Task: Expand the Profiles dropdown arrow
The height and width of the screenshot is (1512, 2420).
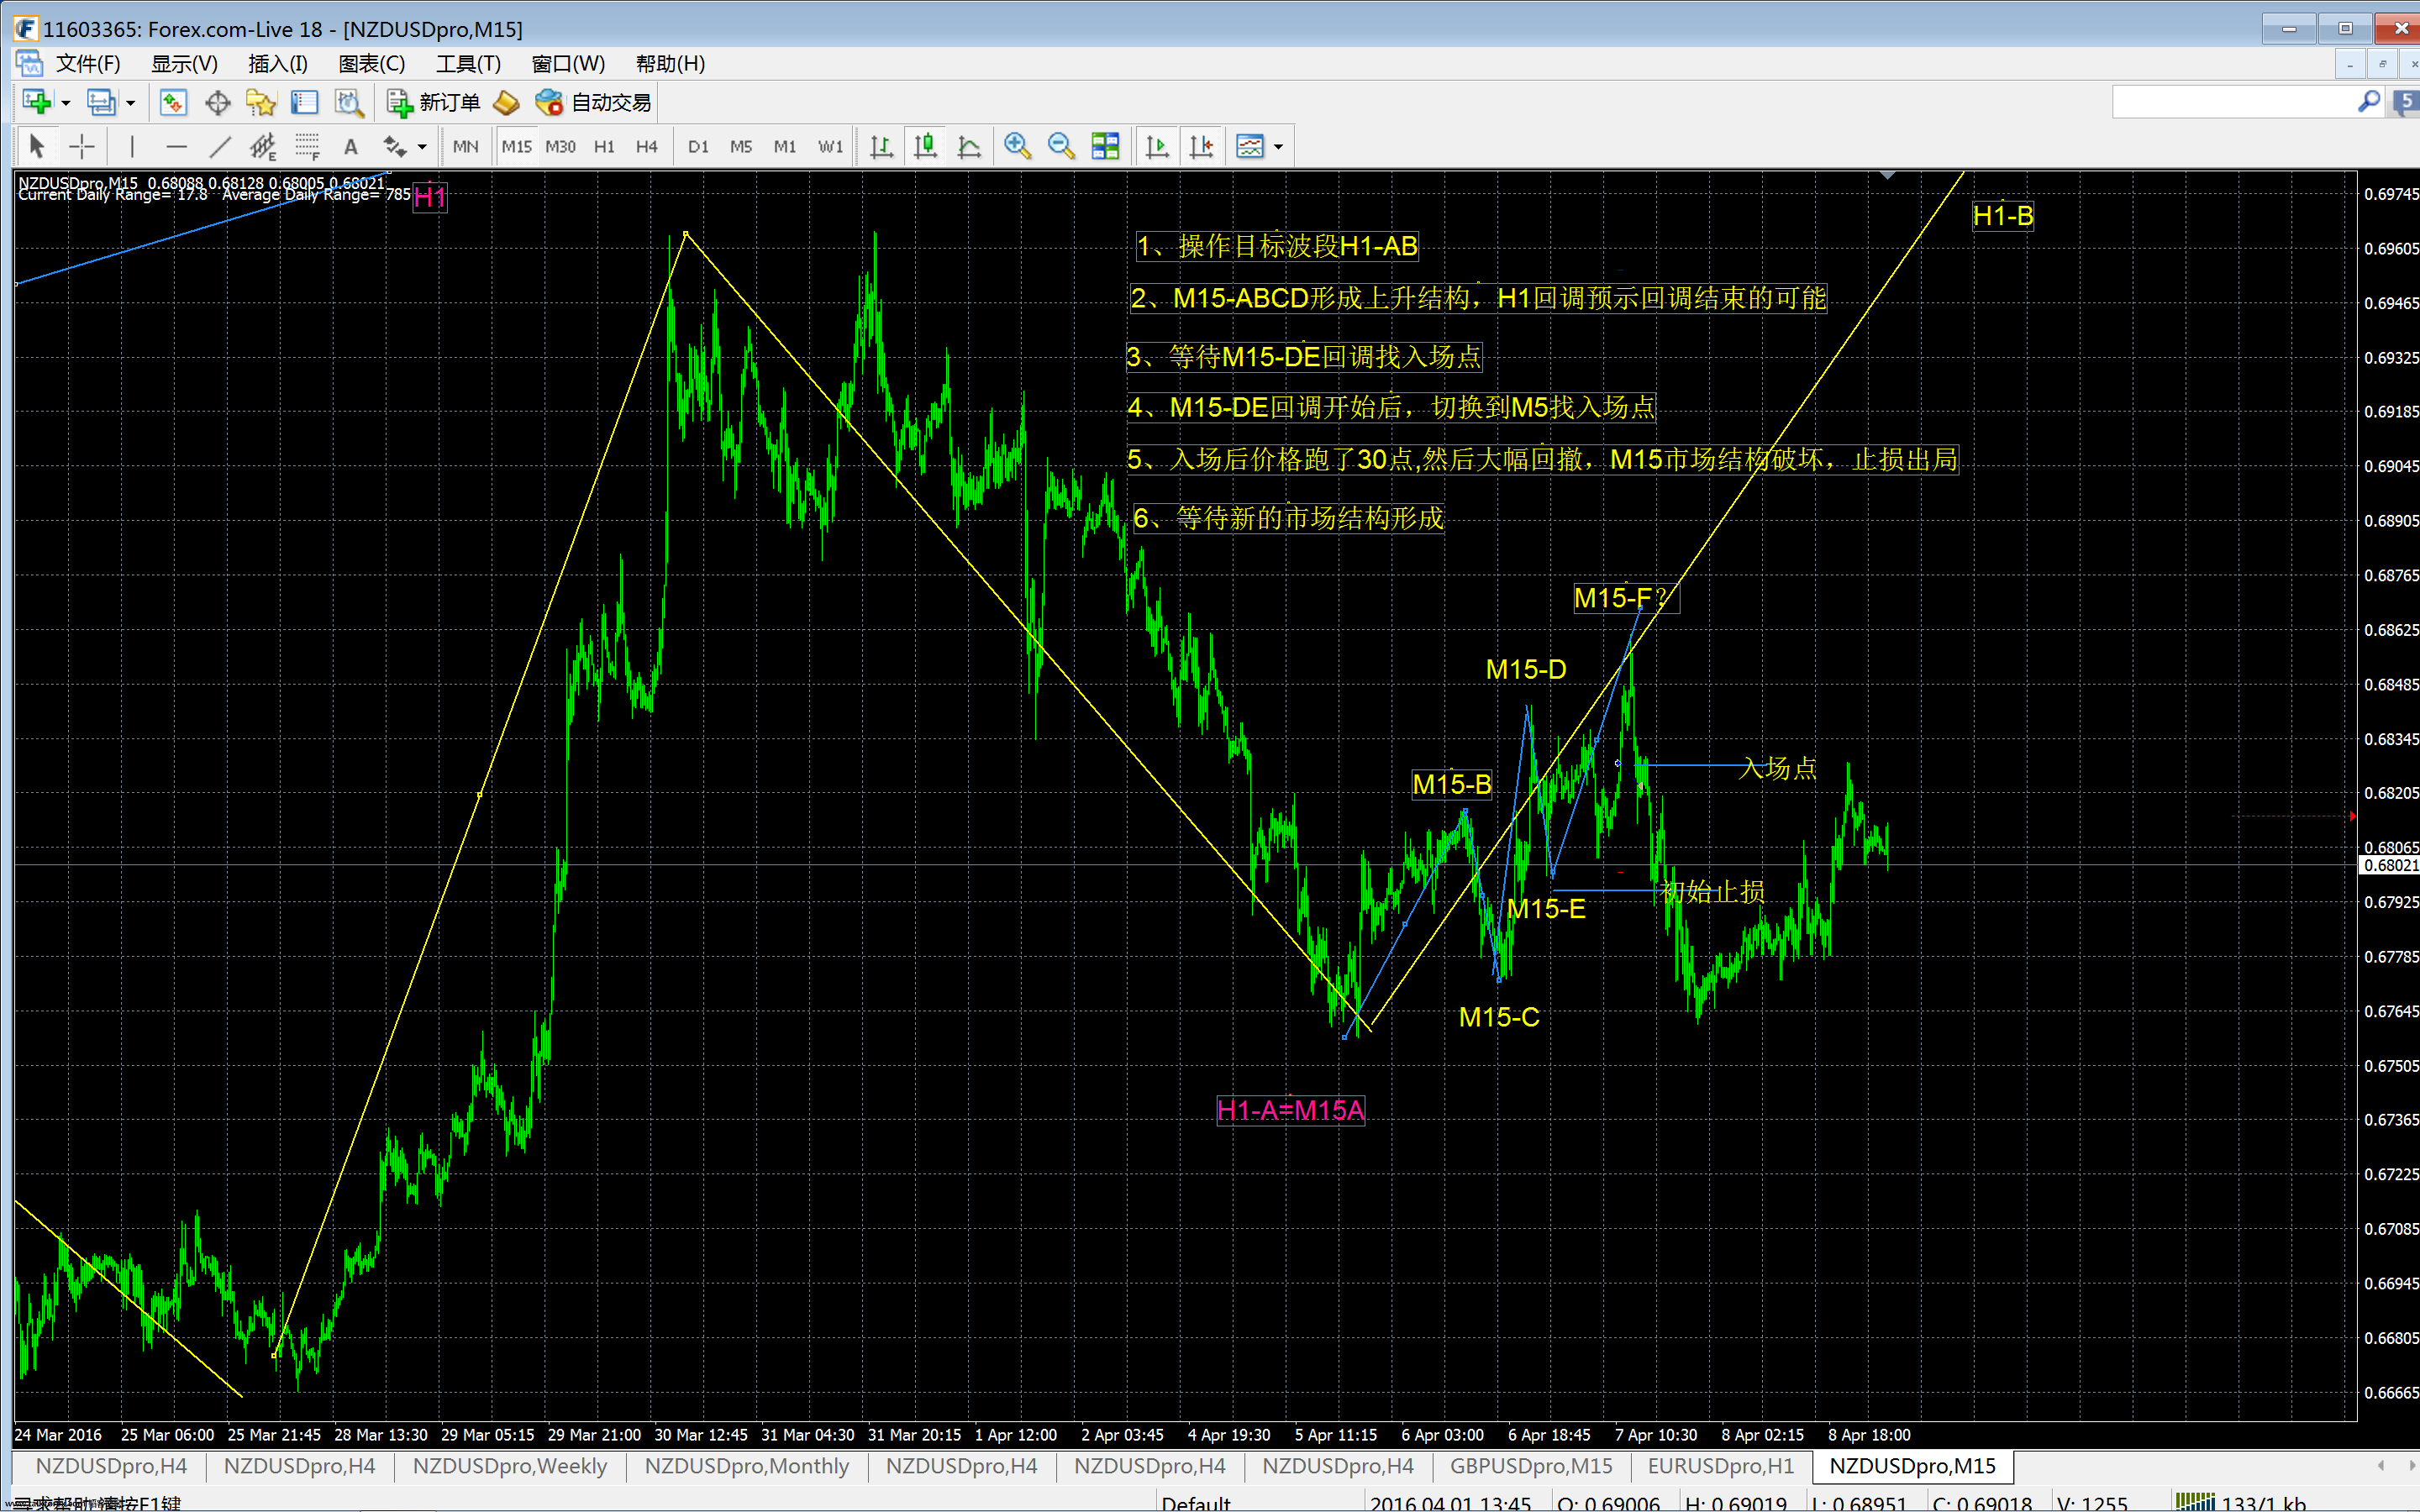Action: [x=130, y=102]
